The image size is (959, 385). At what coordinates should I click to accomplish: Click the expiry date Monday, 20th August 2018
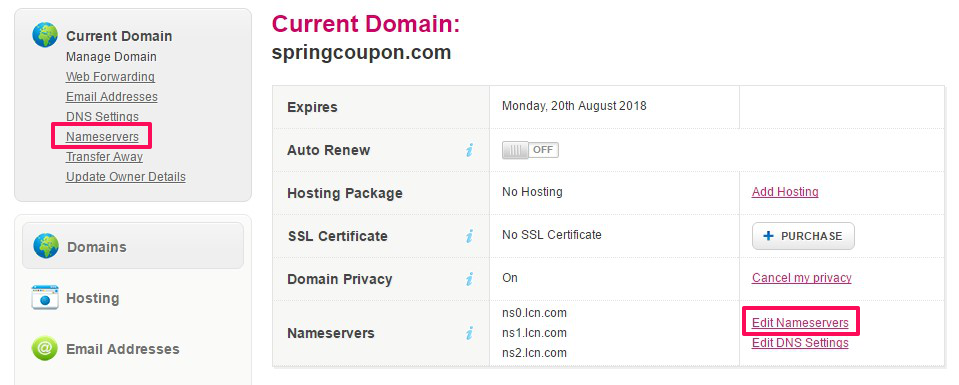574,106
